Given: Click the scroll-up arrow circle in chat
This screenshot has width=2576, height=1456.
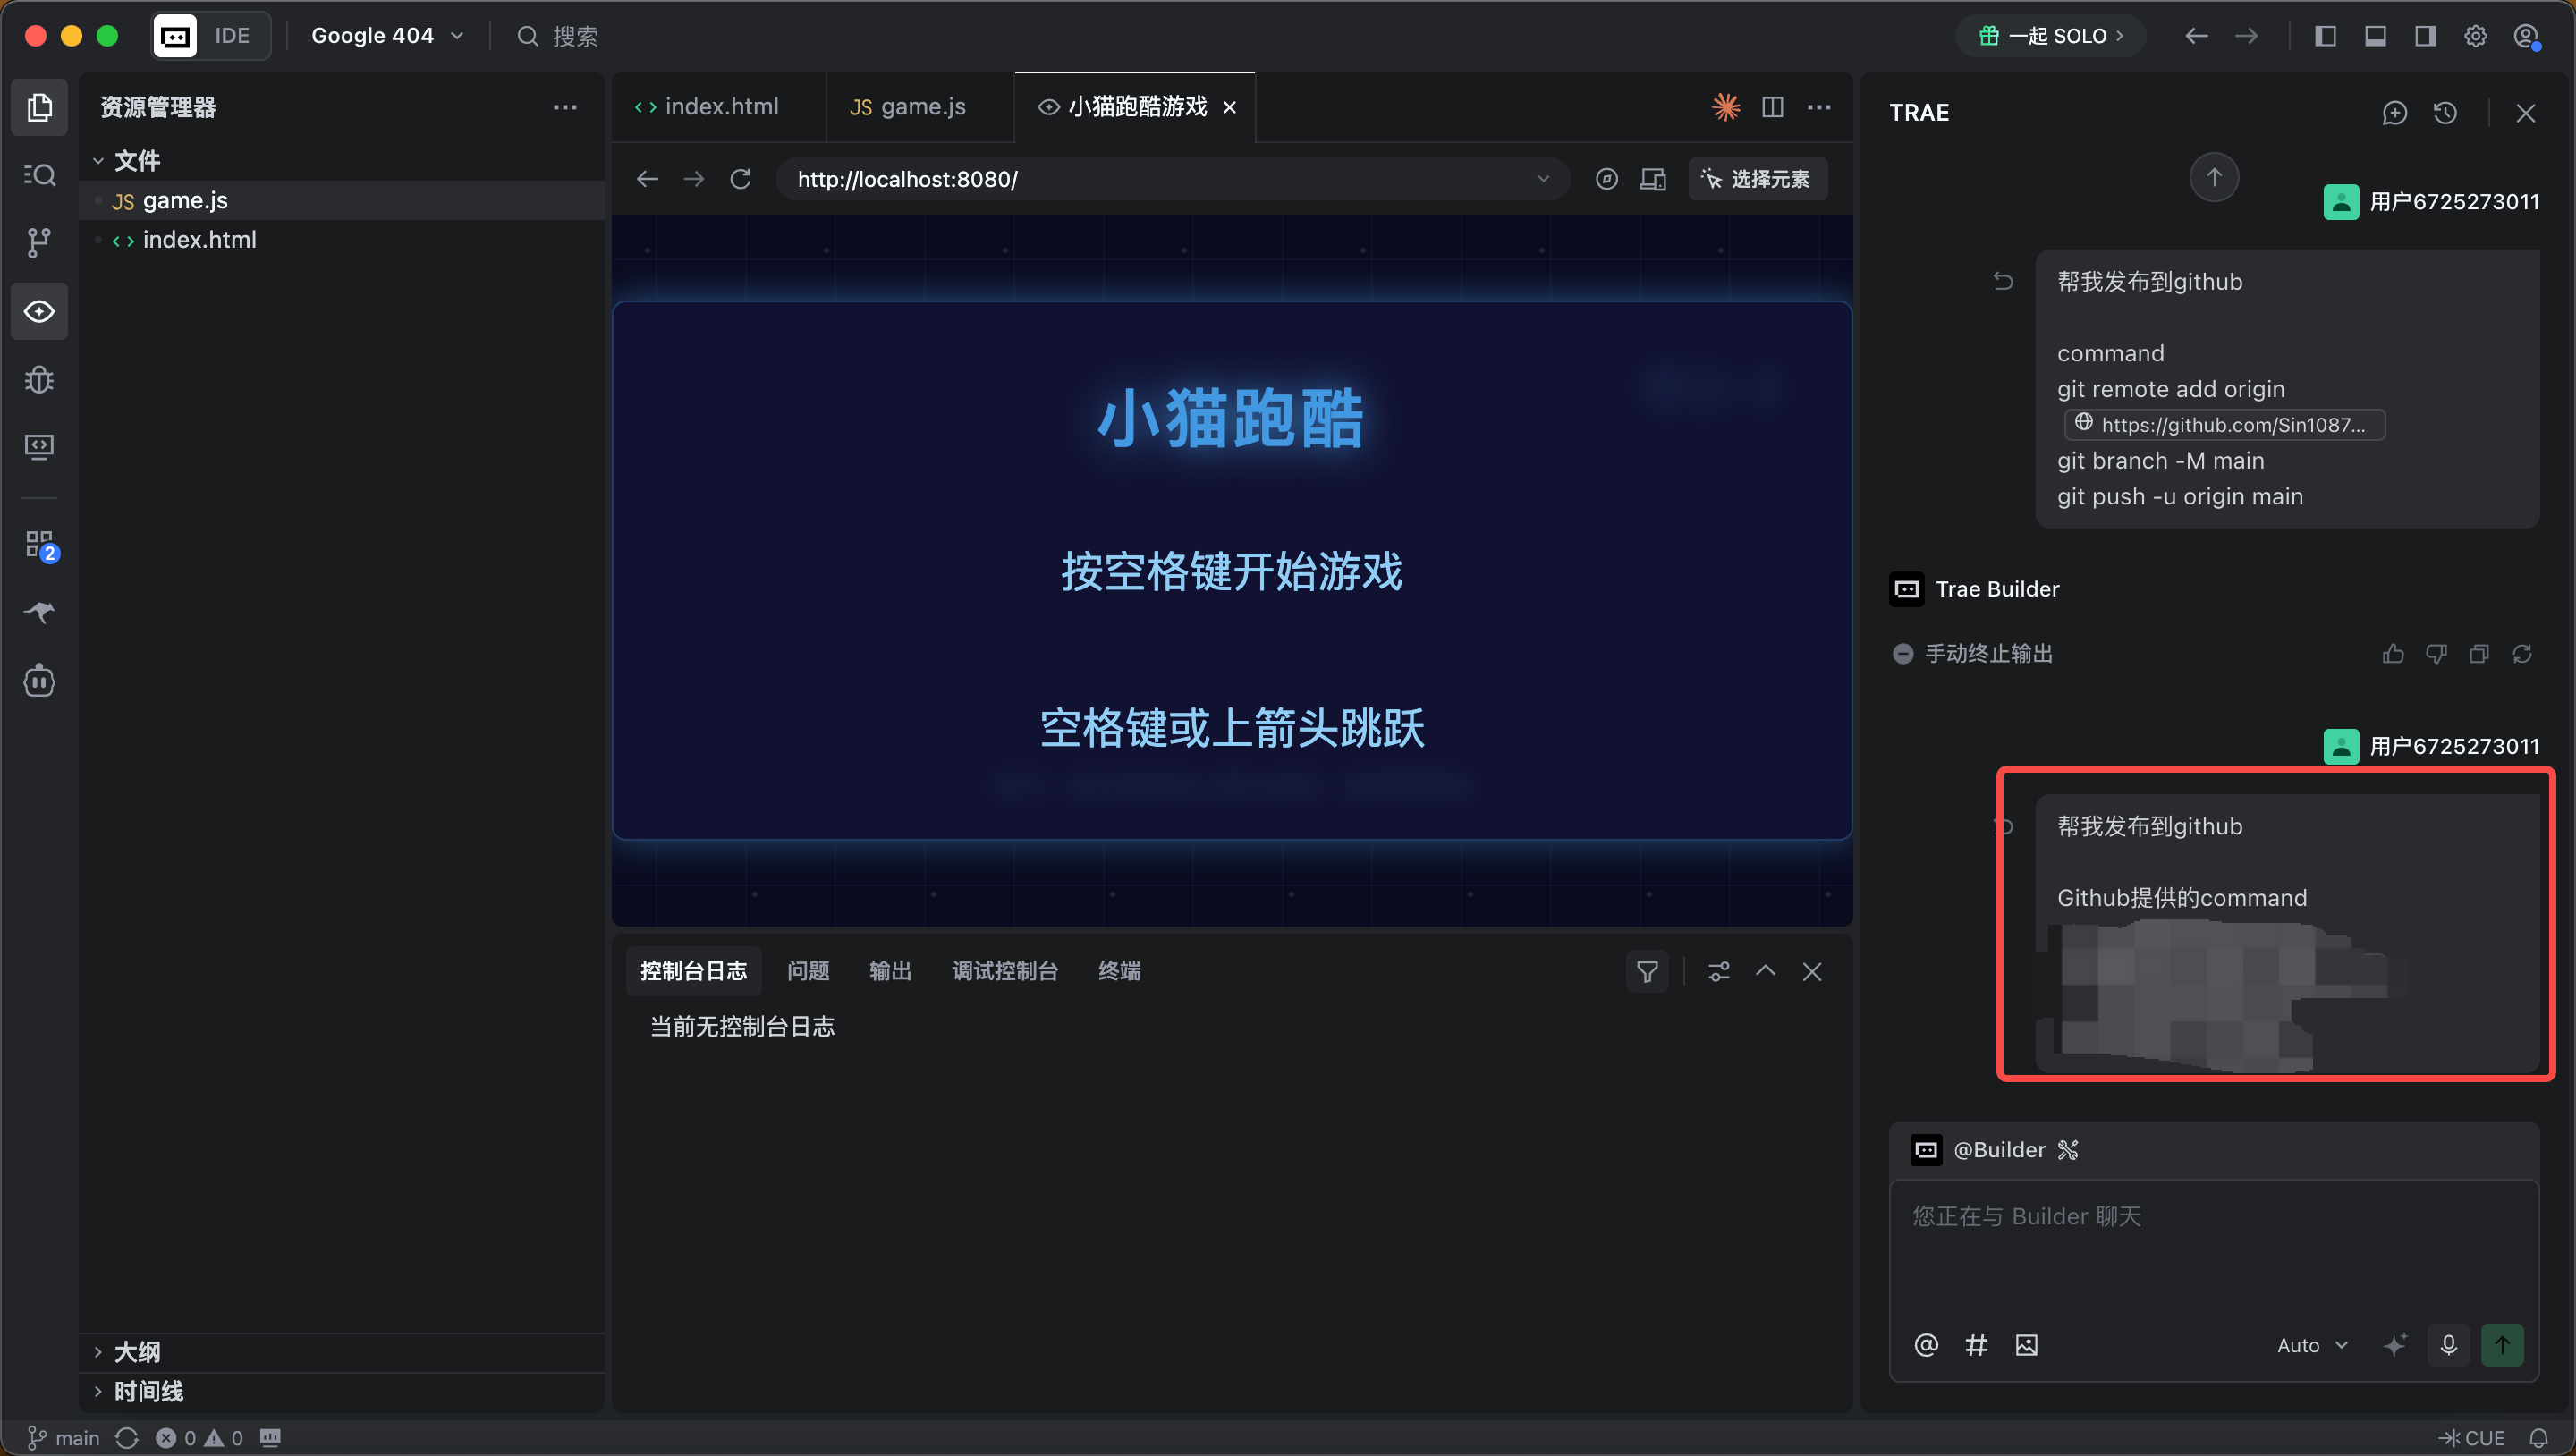Looking at the screenshot, I should (2214, 178).
